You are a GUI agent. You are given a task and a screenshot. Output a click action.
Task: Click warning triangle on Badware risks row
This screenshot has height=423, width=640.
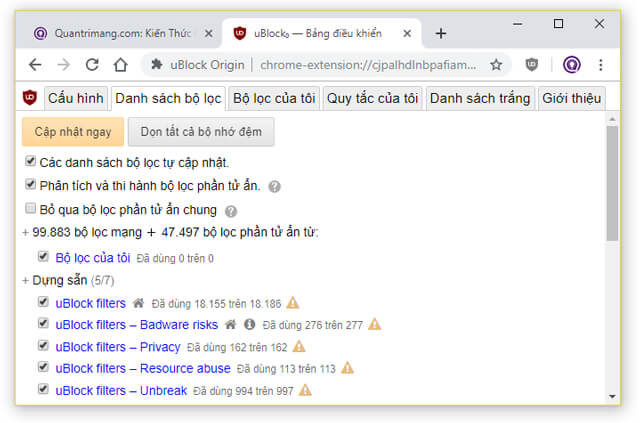[374, 325]
